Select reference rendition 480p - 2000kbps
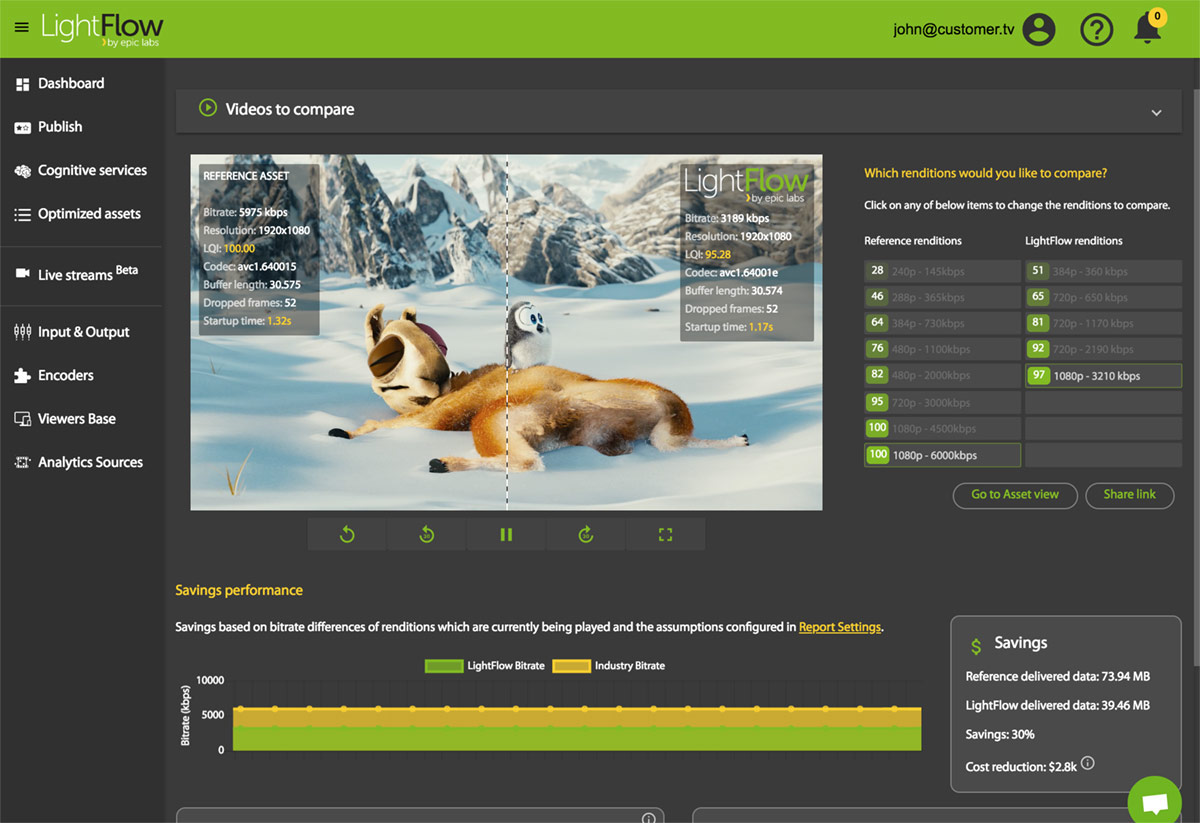Image resolution: width=1200 pixels, height=823 pixels. [x=942, y=375]
